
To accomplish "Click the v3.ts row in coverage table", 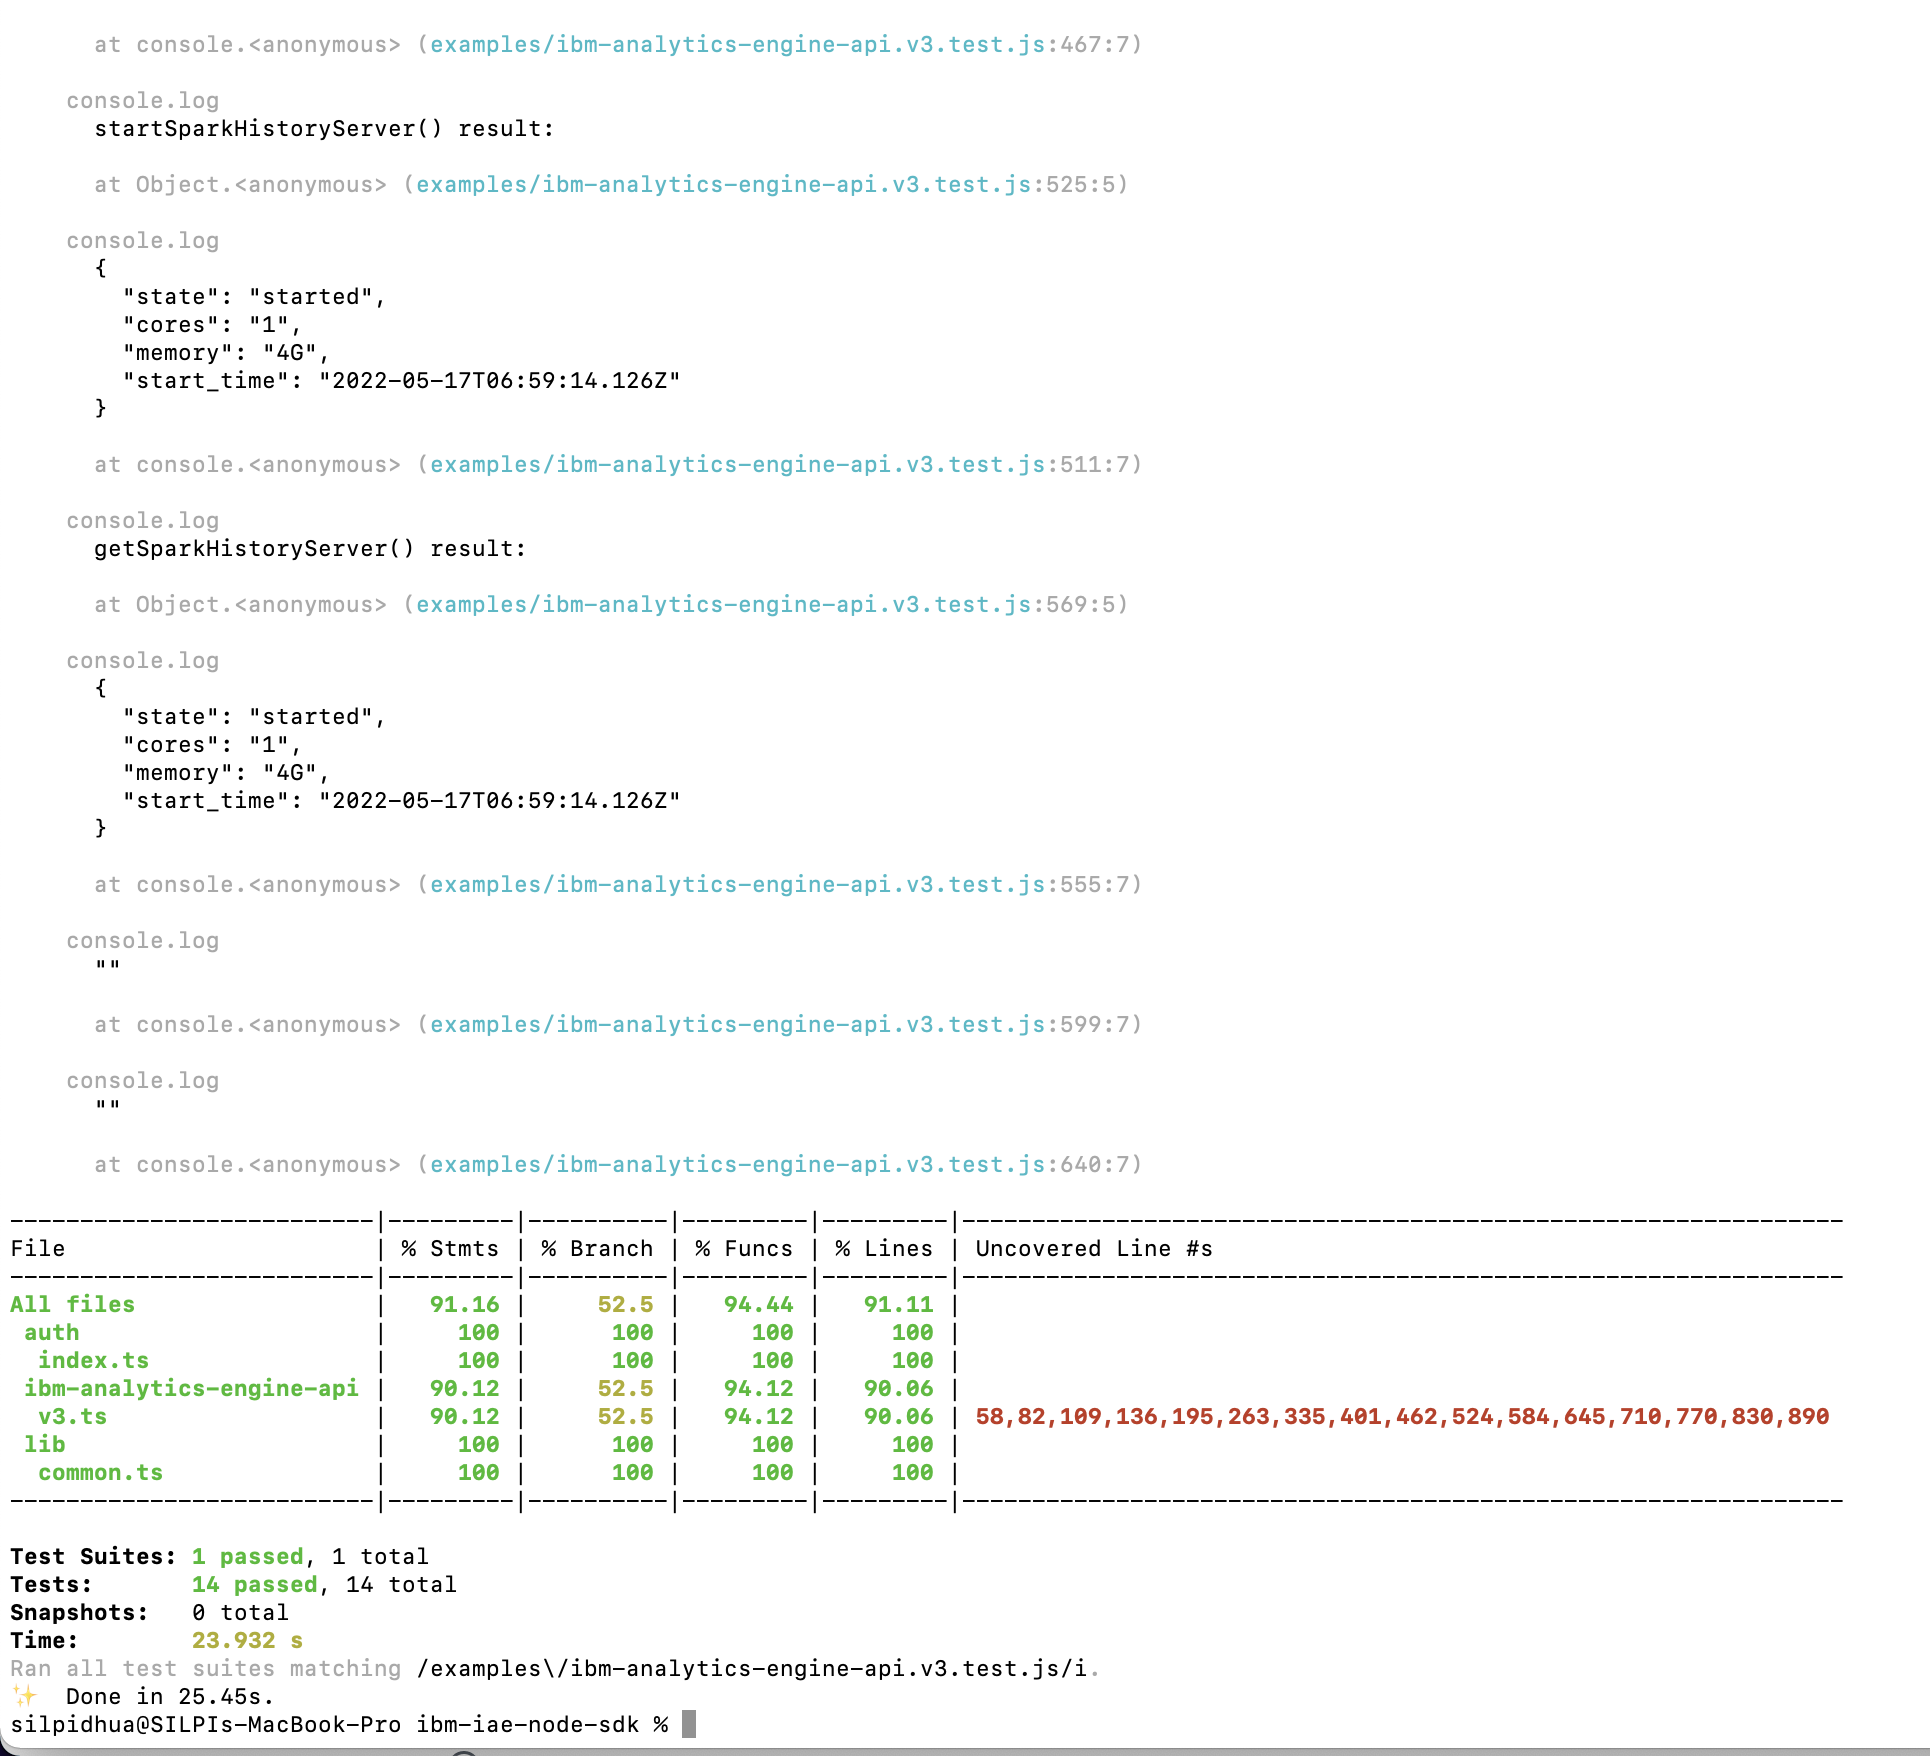I will pos(72,1417).
